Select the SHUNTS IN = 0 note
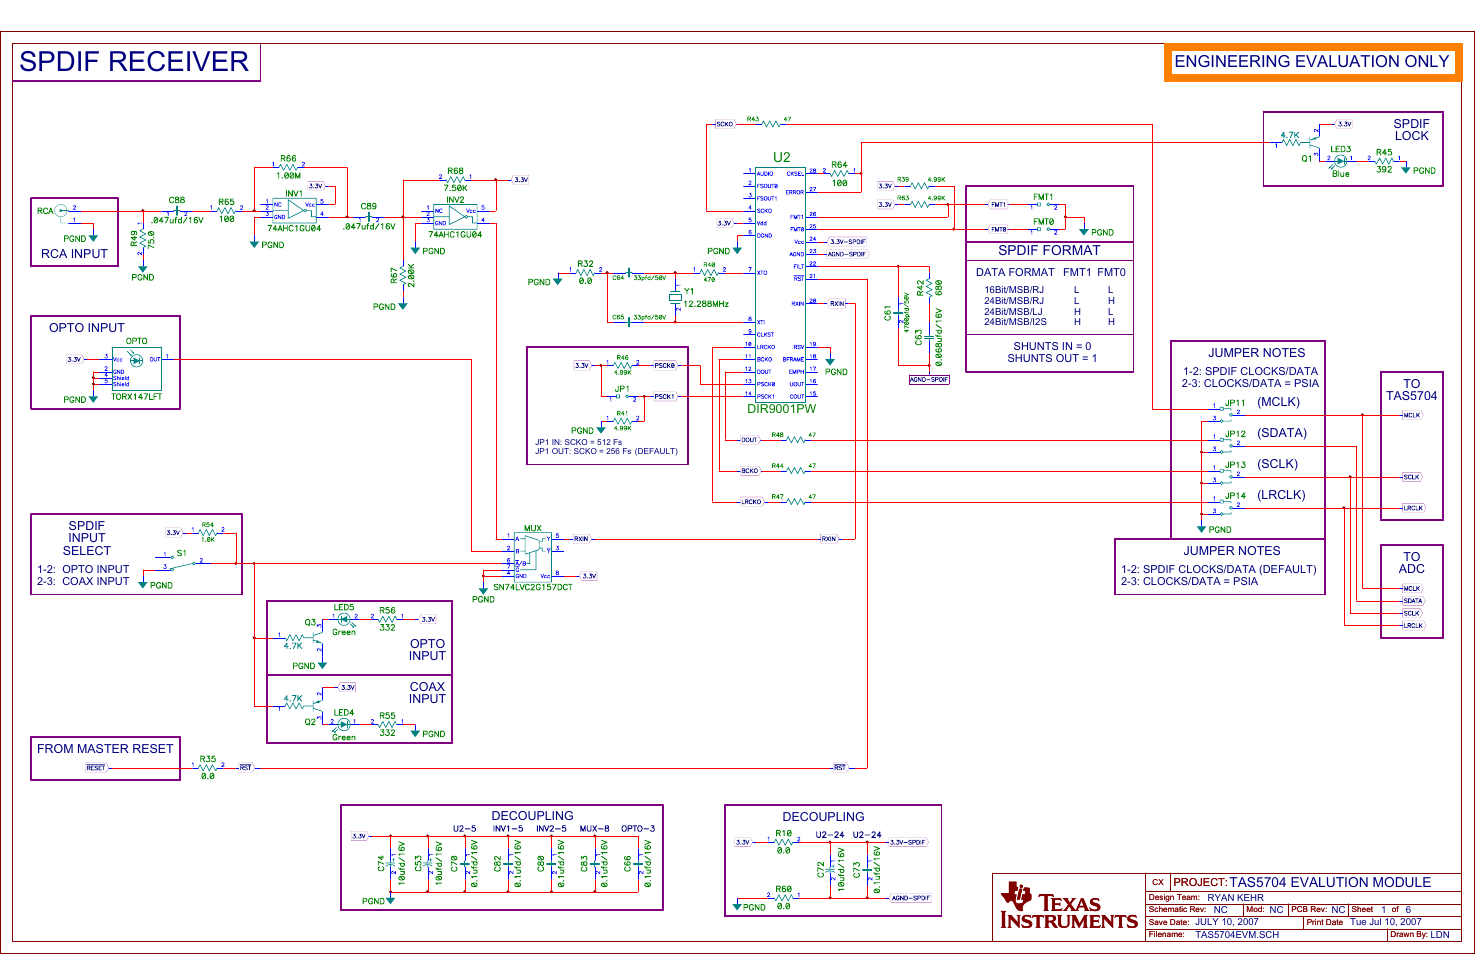Viewport: 1475px width, 954px height. coord(1052,346)
